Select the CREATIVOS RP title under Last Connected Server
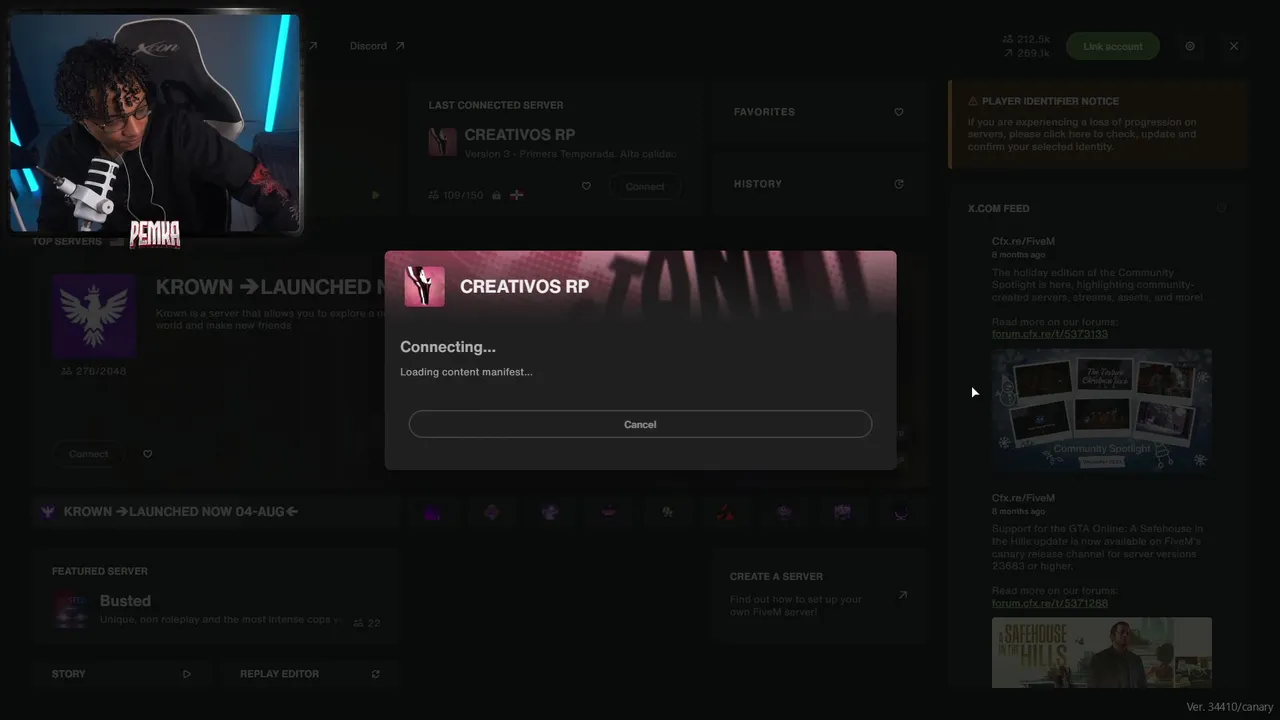The height and width of the screenshot is (720, 1280). pos(519,135)
